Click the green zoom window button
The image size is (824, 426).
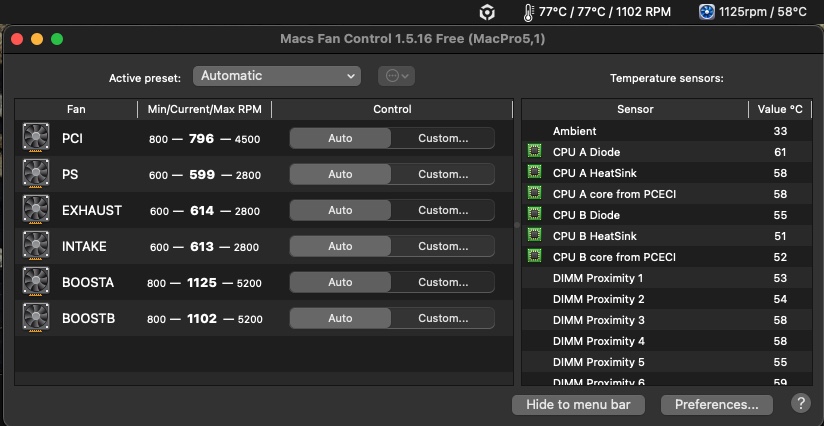[x=57, y=39]
